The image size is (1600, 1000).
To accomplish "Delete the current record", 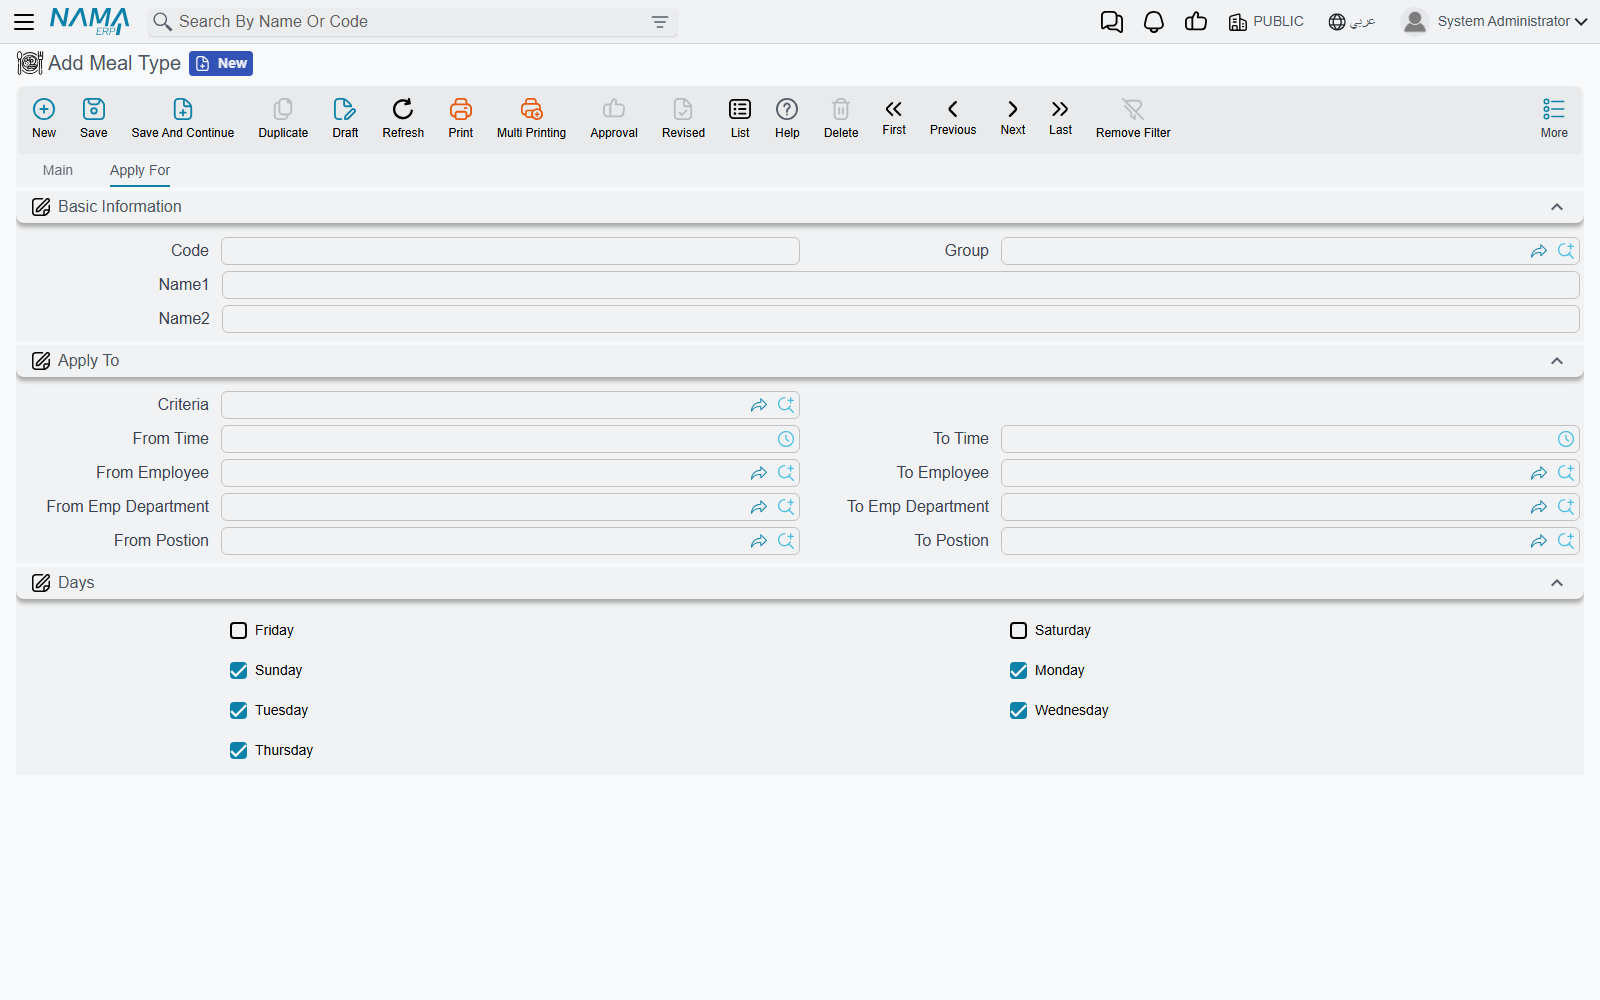I will coord(841,118).
